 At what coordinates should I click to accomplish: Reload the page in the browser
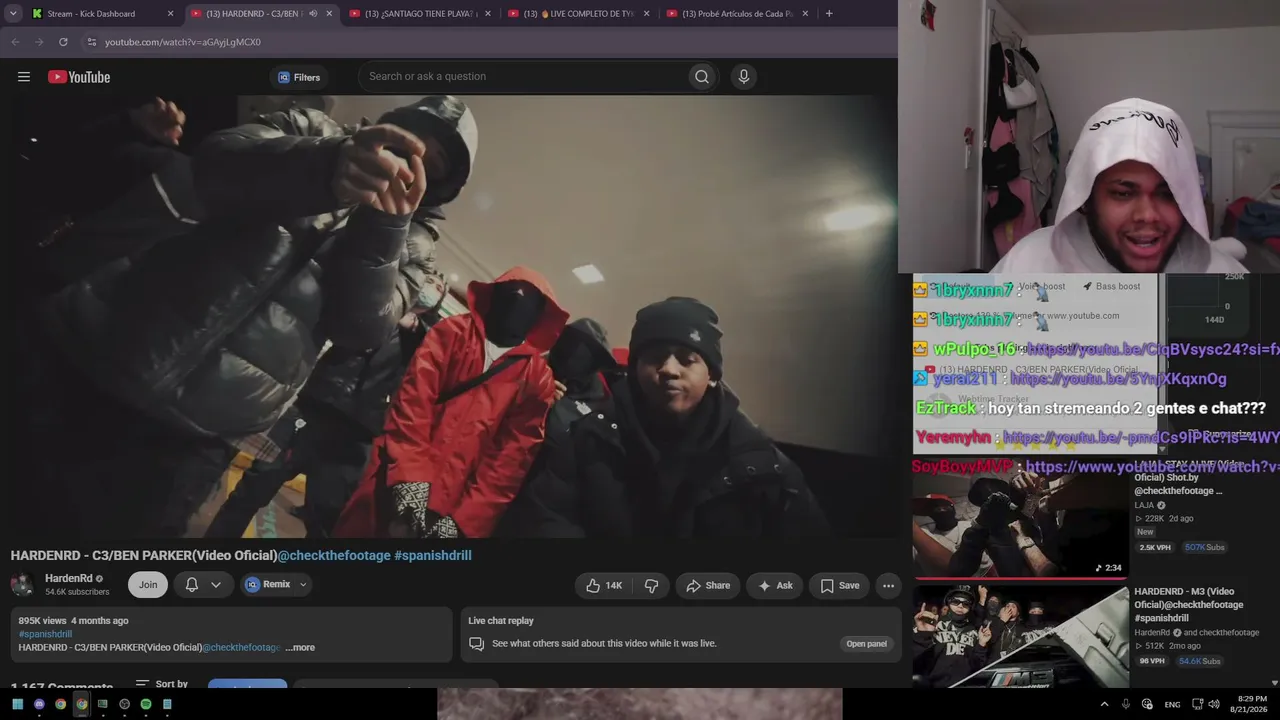pos(63,42)
